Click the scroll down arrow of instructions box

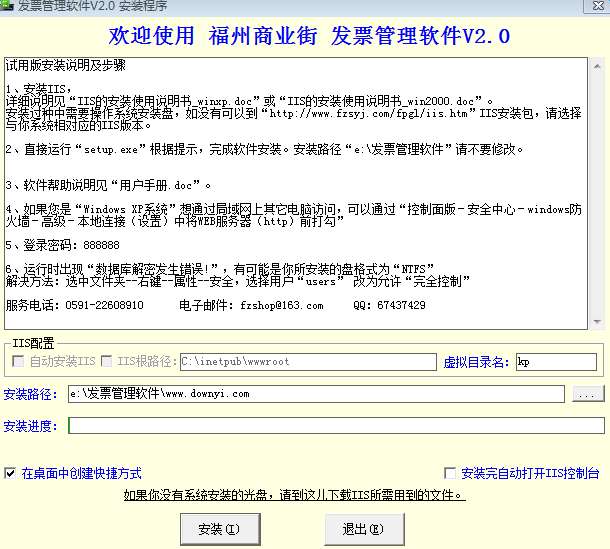click(597, 321)
